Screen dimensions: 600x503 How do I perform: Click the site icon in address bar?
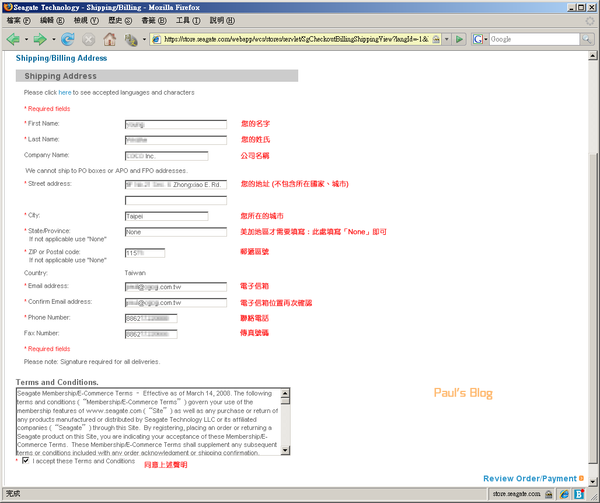[156, 39]
